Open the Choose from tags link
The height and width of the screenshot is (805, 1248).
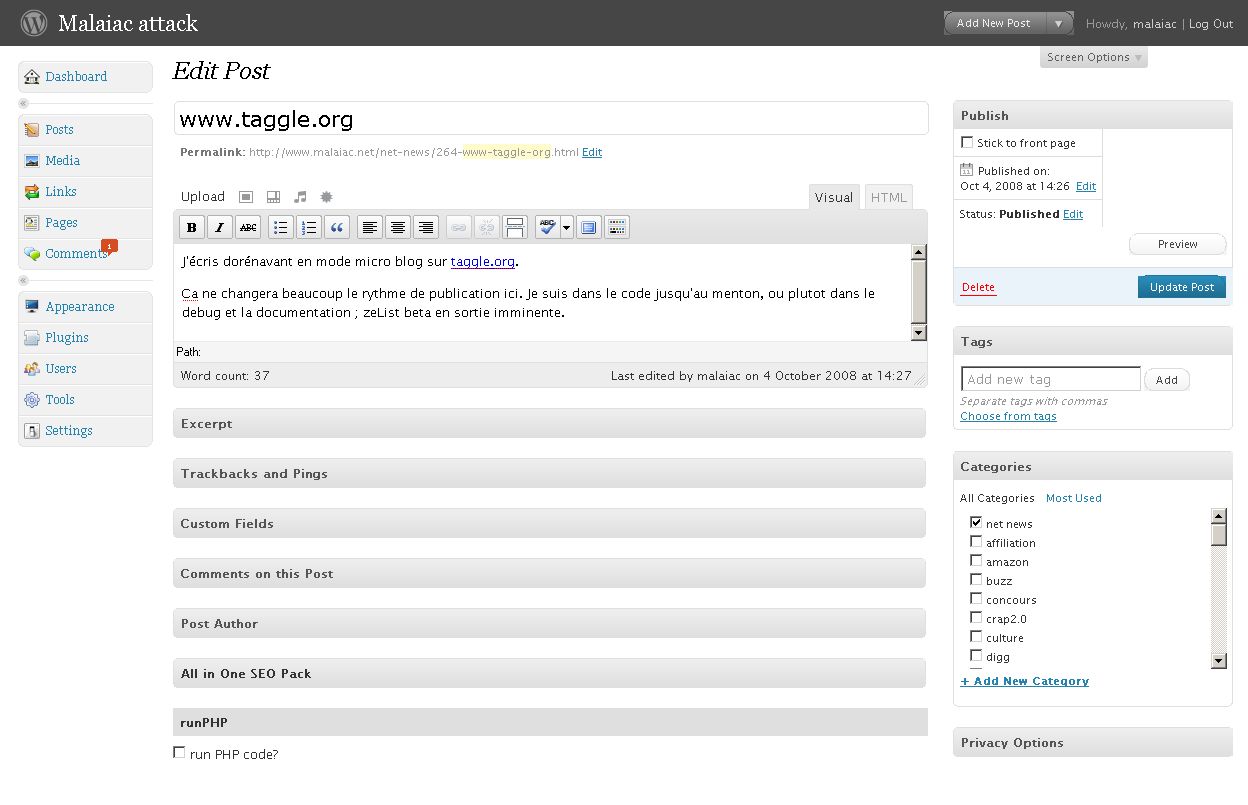tap(1008, 416)
